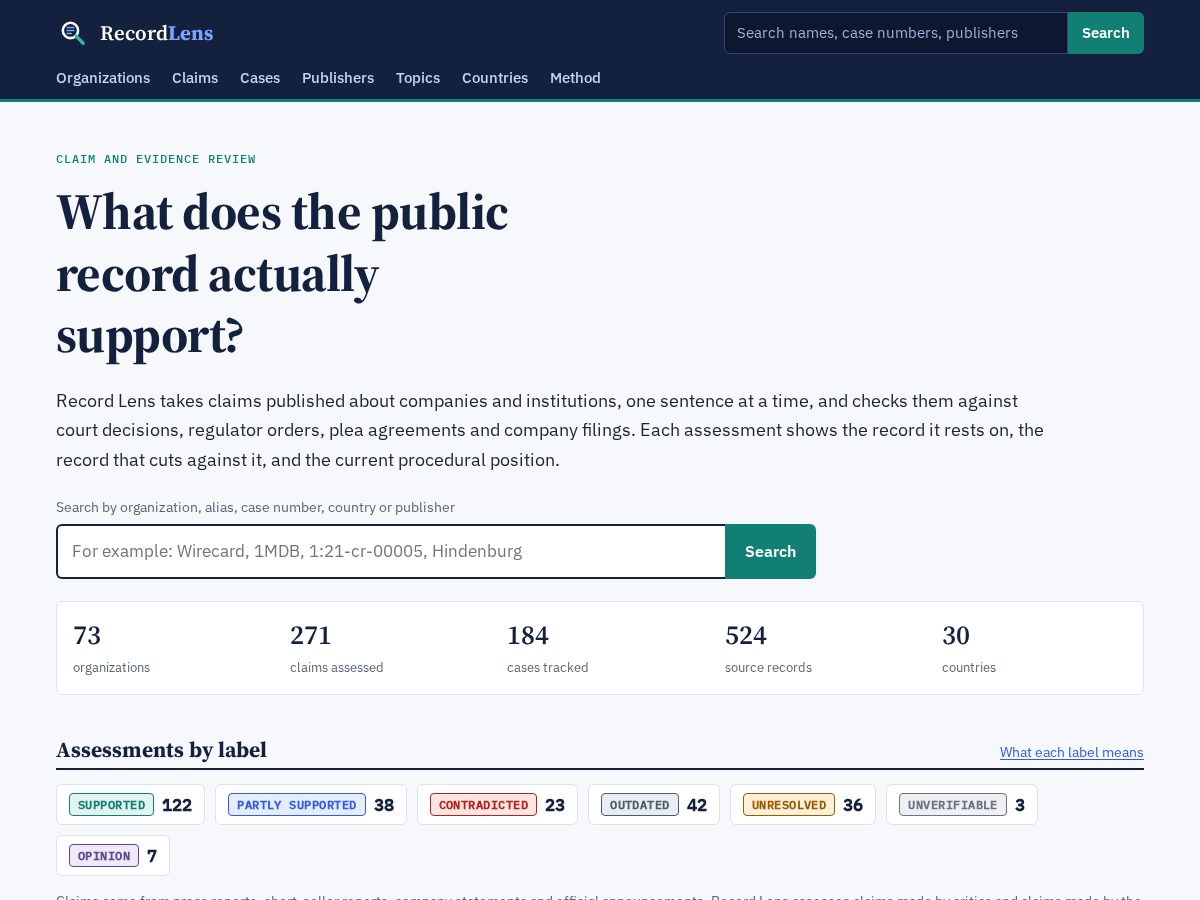Open the Cases nav item

coord(260,78)
